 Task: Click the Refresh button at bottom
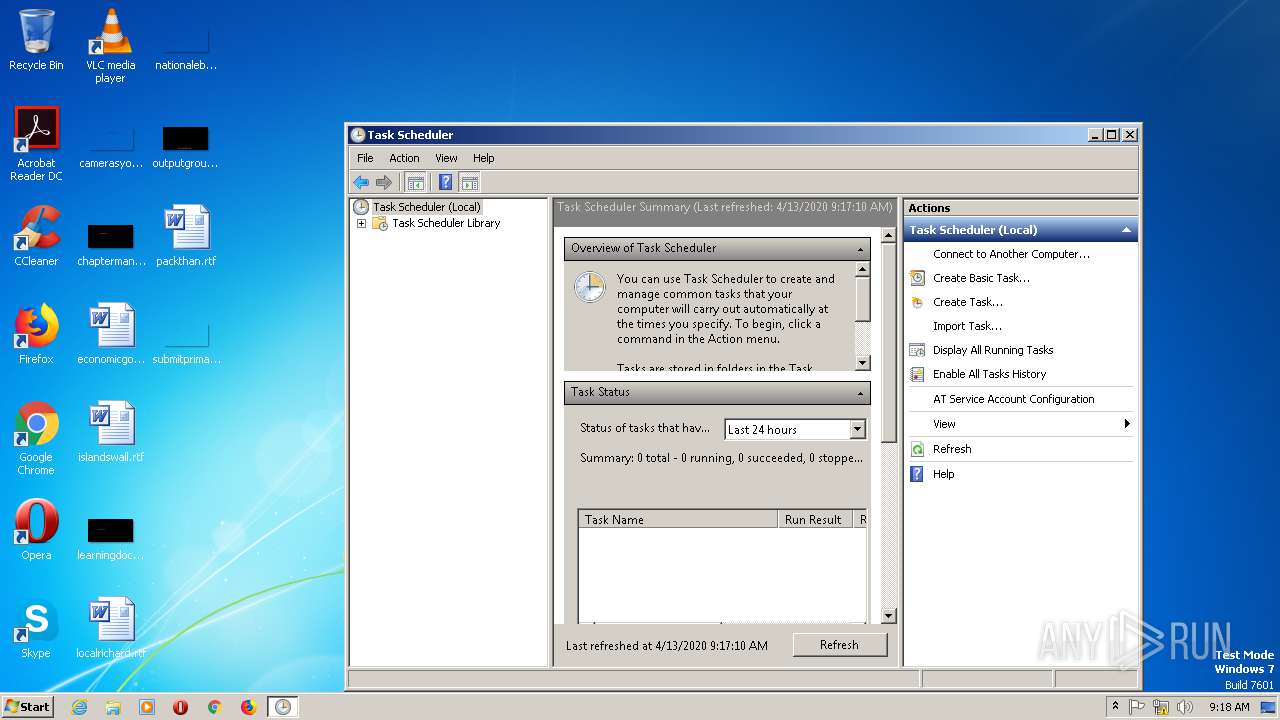[x=839, y=645]
